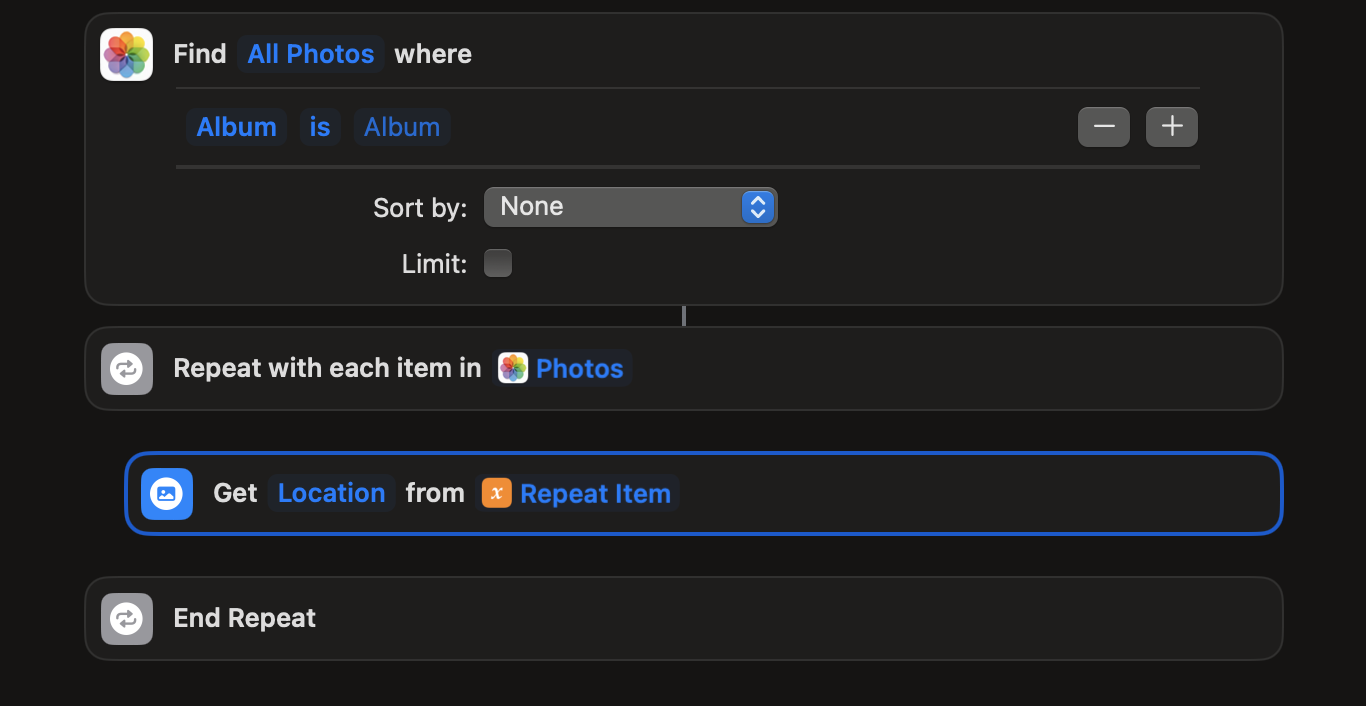Select the End Repeat action label

pyautogui.click(x=245, y=619)
